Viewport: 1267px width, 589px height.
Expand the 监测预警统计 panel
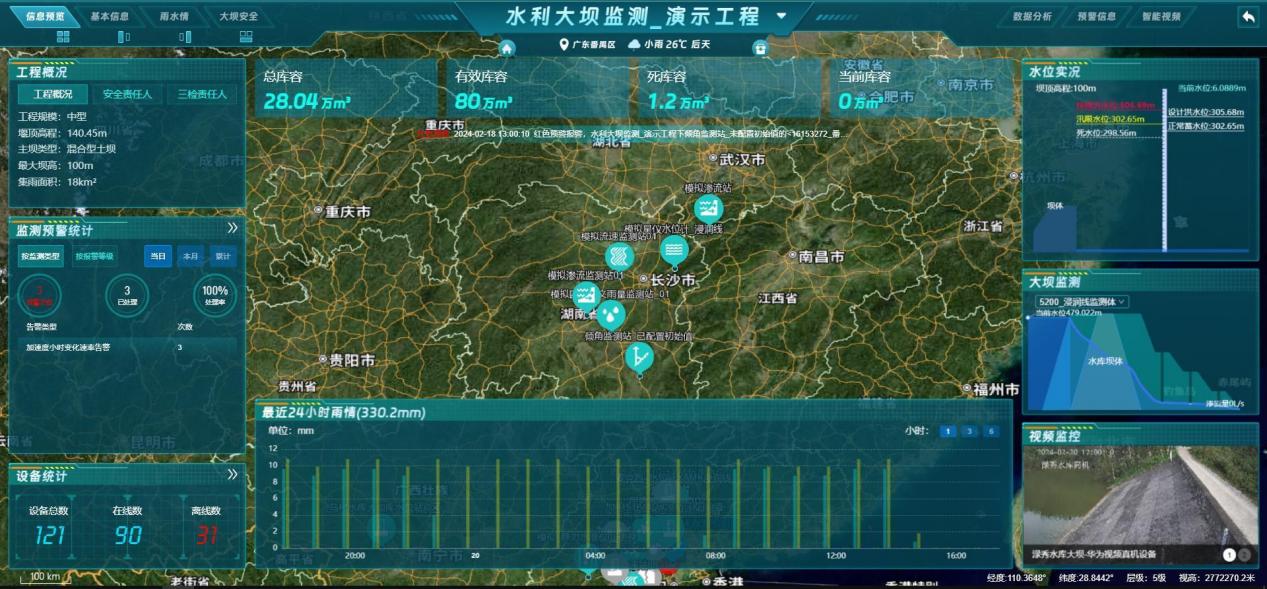(232, 228)
